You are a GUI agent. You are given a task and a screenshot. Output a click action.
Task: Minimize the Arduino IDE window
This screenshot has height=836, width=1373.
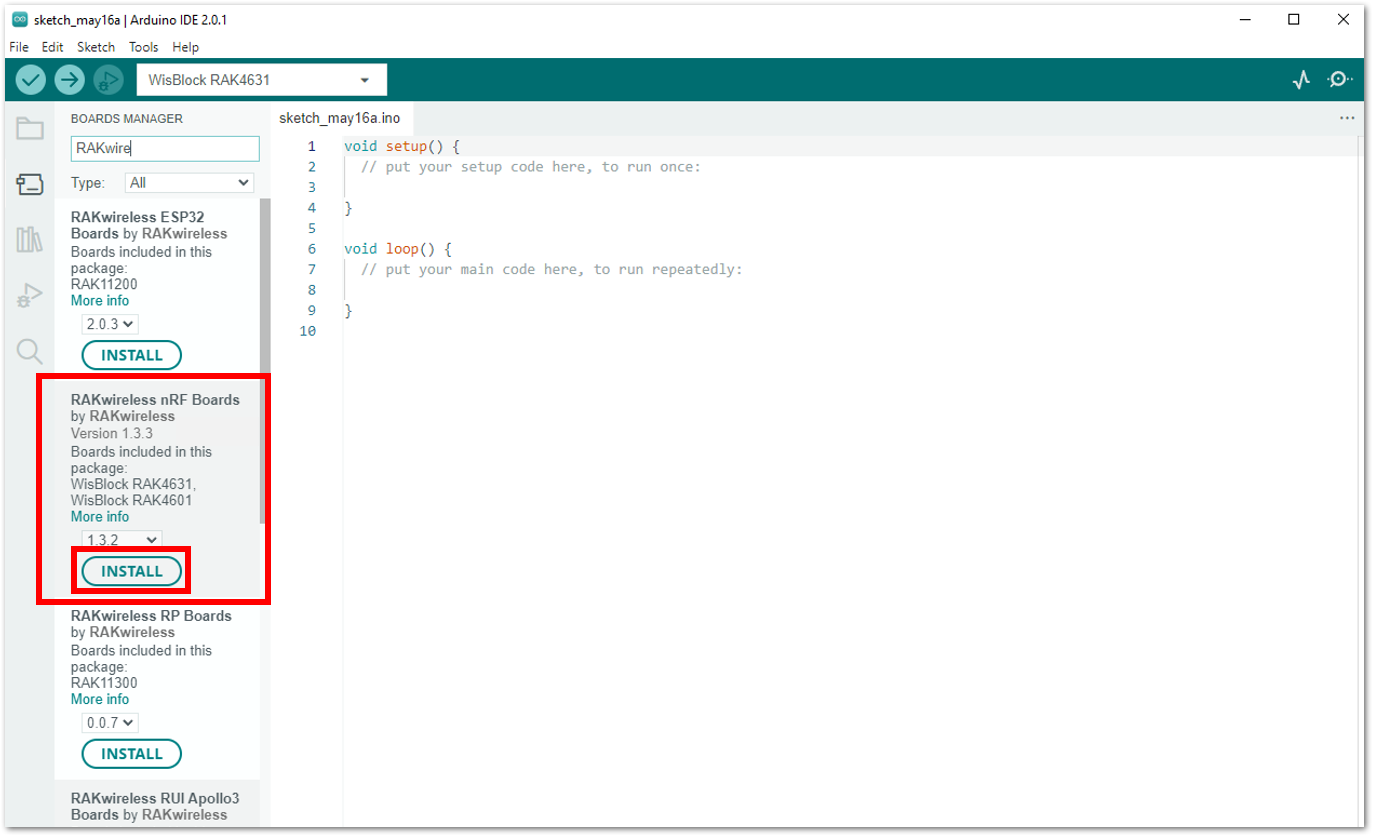1245,19
